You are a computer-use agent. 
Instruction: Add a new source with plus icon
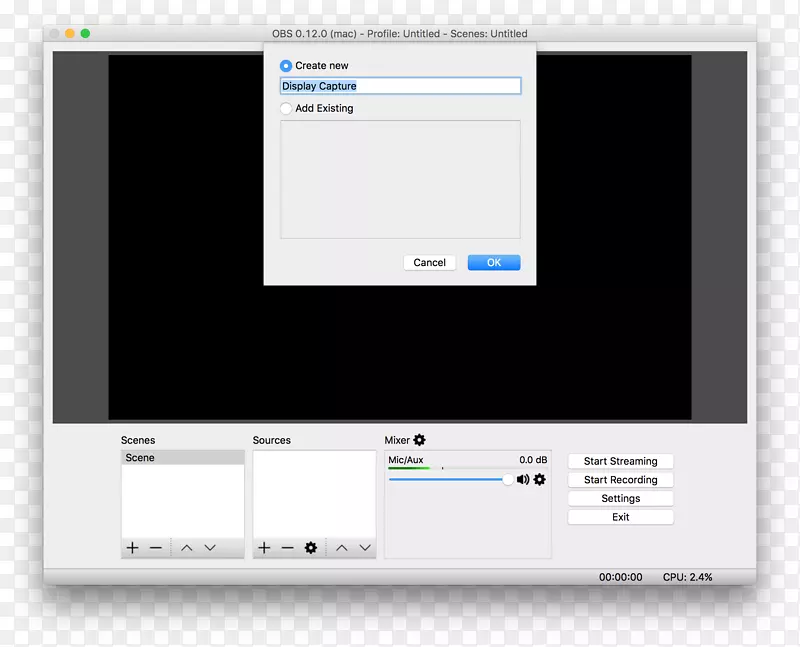(264, 548)
